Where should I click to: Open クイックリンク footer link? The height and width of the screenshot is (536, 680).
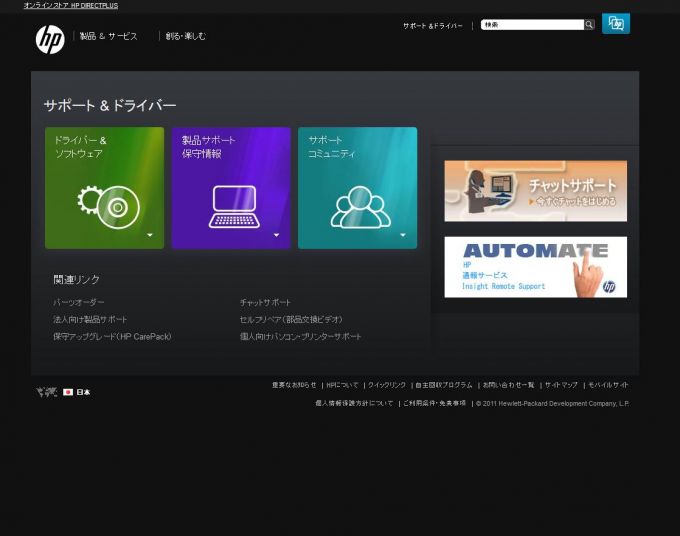click(x=387, y=385)
